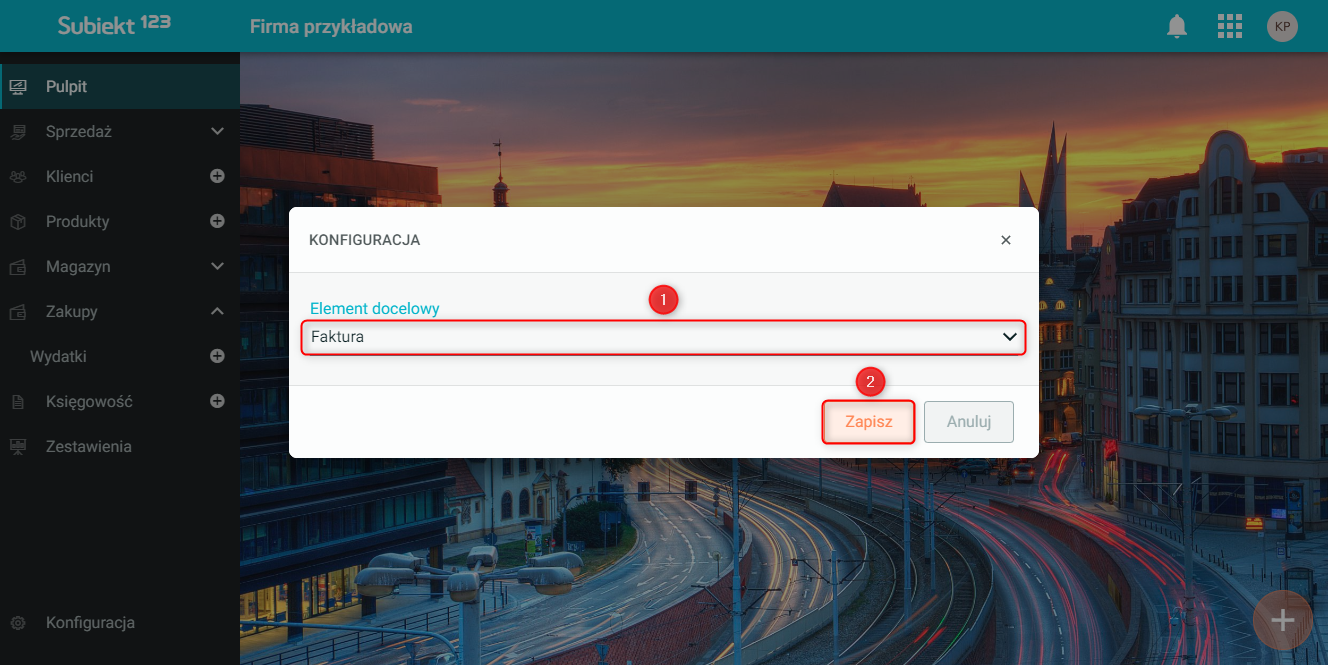
Task: Click the Sprzedaż sidebar icon
Action: (x=18, y=132)
